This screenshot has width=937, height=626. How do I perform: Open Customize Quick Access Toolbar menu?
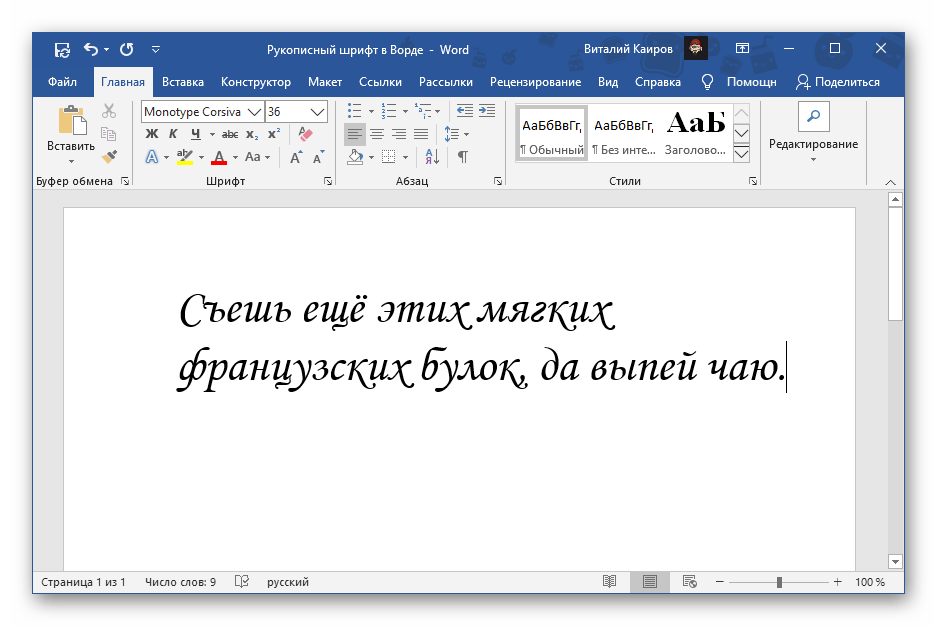click(155, 50)
